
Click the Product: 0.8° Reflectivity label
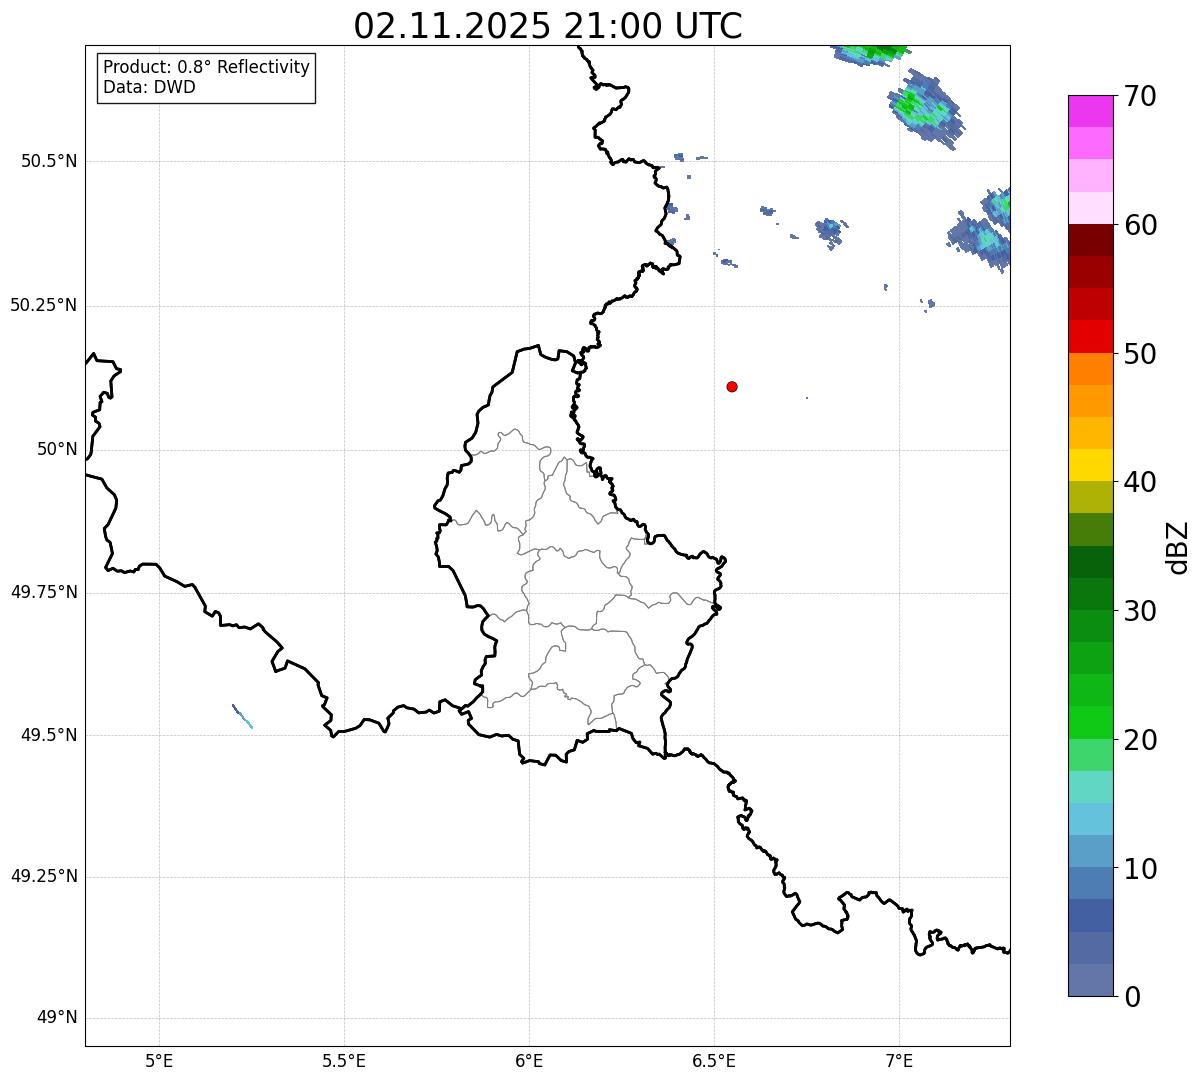pyautogui.click(x=207, y=67)
